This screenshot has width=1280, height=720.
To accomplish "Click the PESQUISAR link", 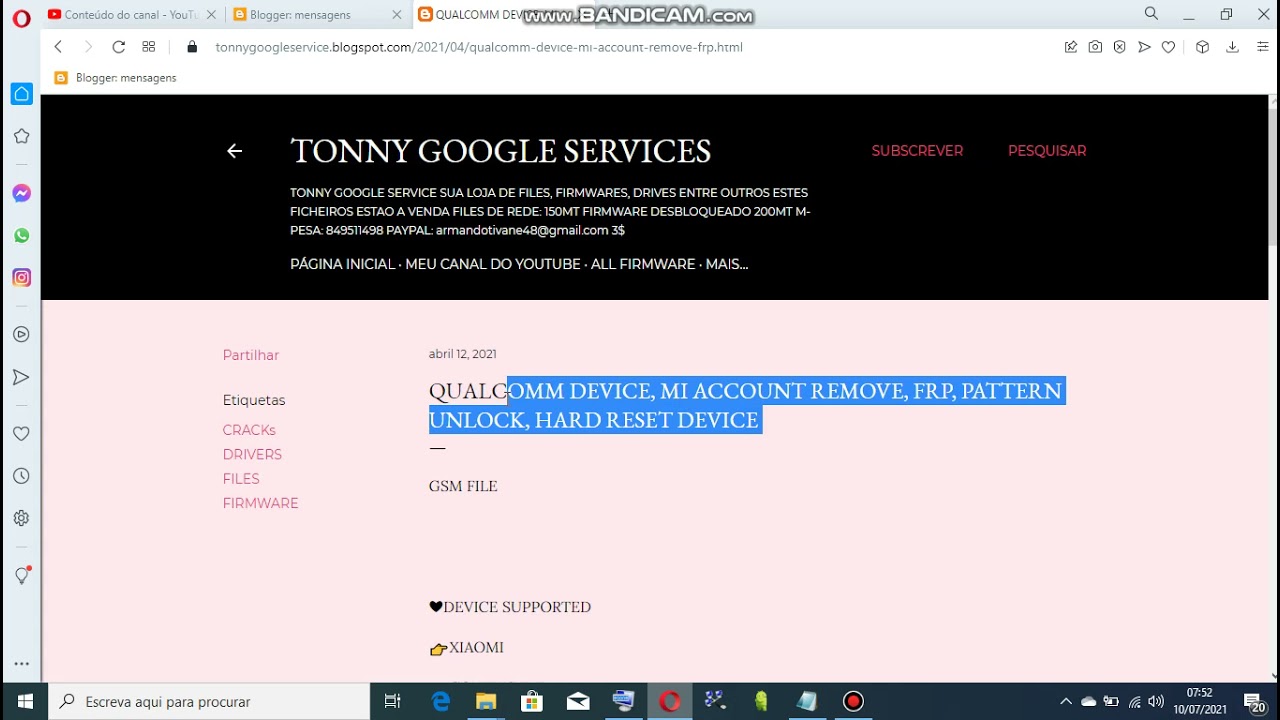I will point(1047,151).
